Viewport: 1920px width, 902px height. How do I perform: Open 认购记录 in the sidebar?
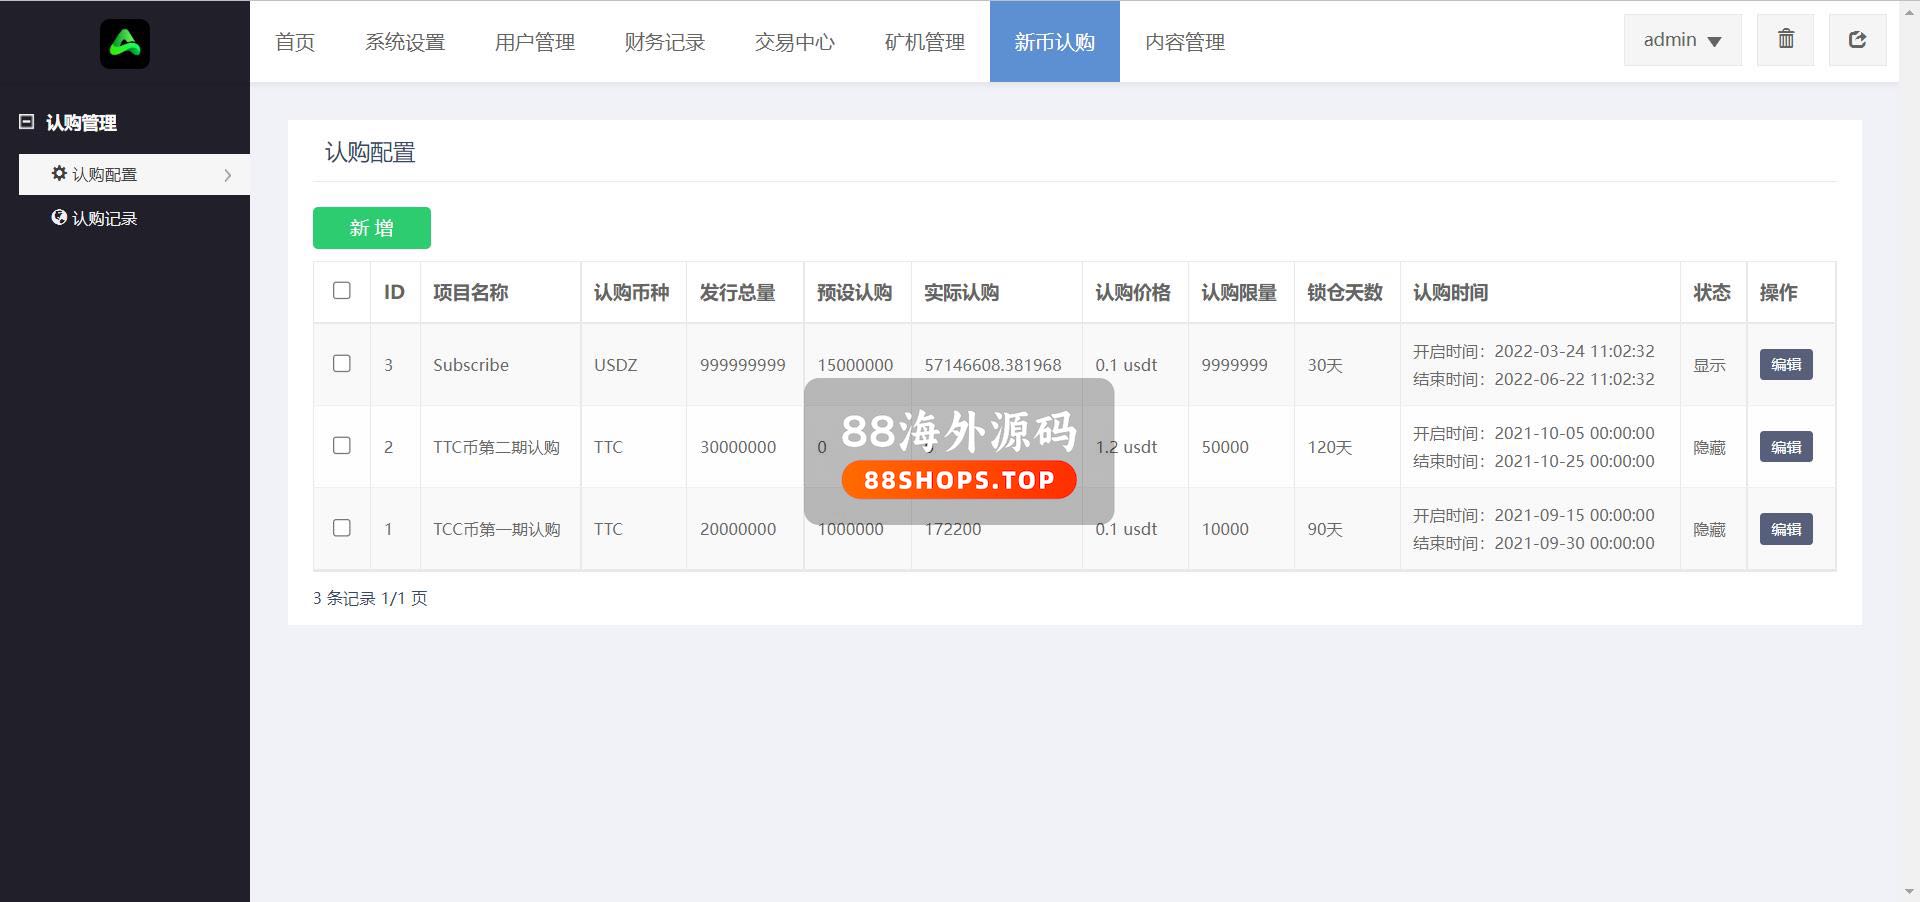[x=104, y=219]
